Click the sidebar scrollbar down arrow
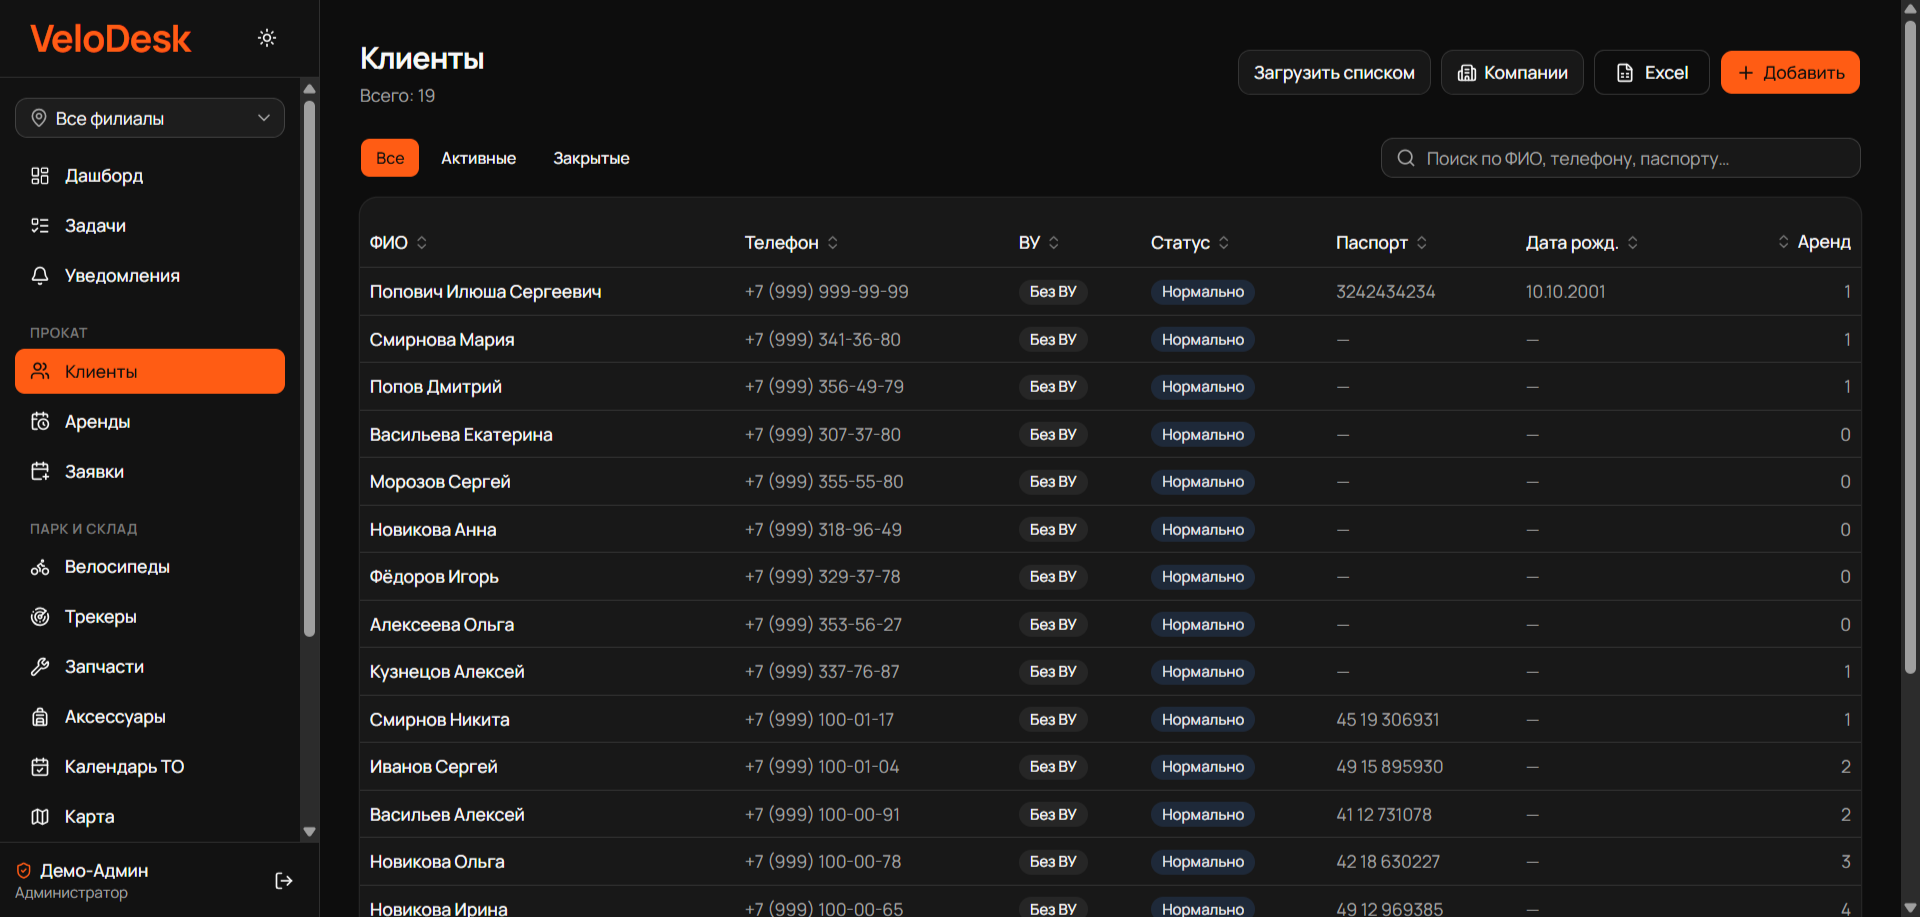Viewport: 1920px width, 917px height. click(309, 832)
